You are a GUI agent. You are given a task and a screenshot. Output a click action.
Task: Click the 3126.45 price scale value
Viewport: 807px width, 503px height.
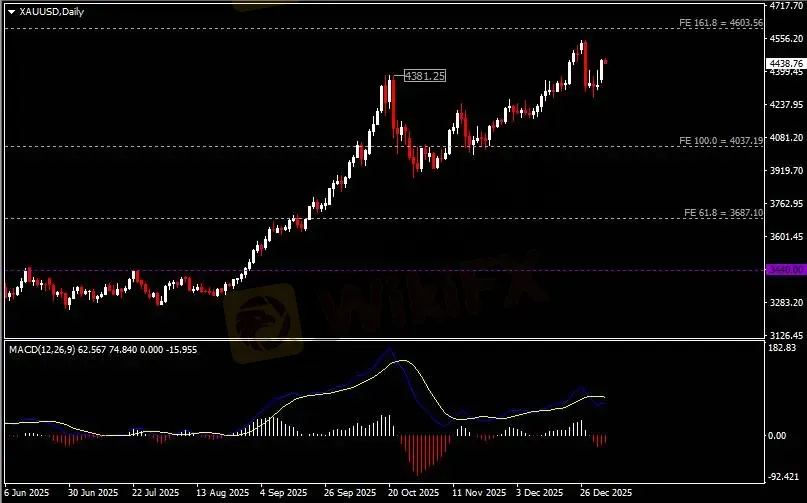click(786, 335)
